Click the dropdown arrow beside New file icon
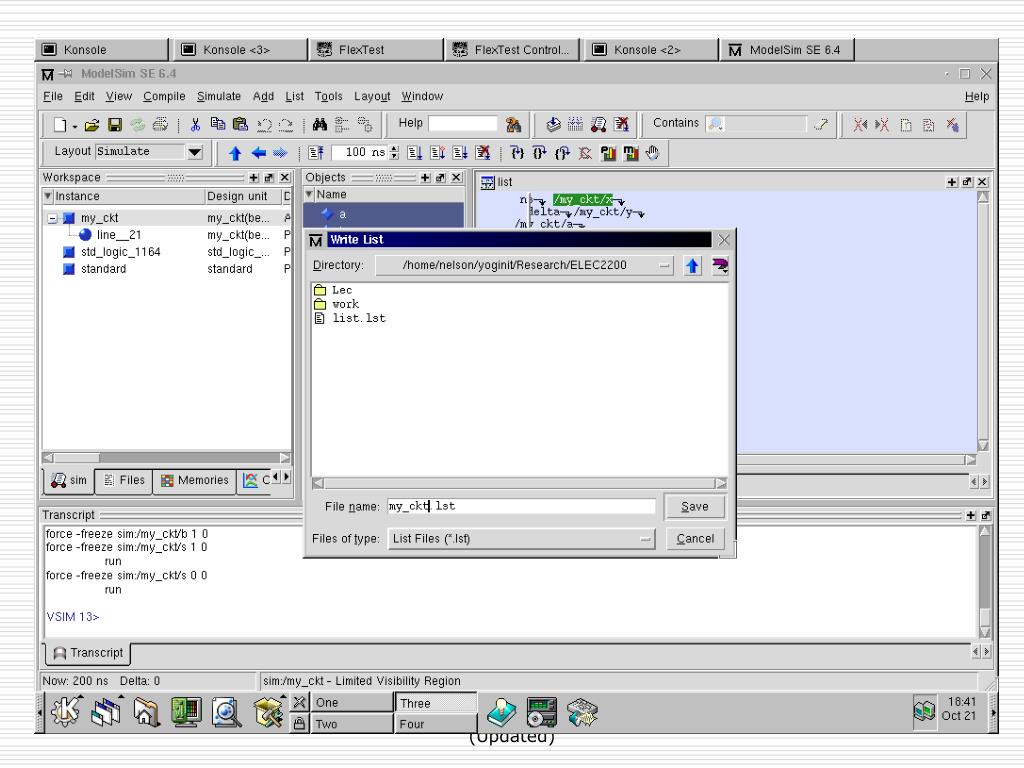The height and width of the screenshot is (768, 1024). tap(75, 126)
